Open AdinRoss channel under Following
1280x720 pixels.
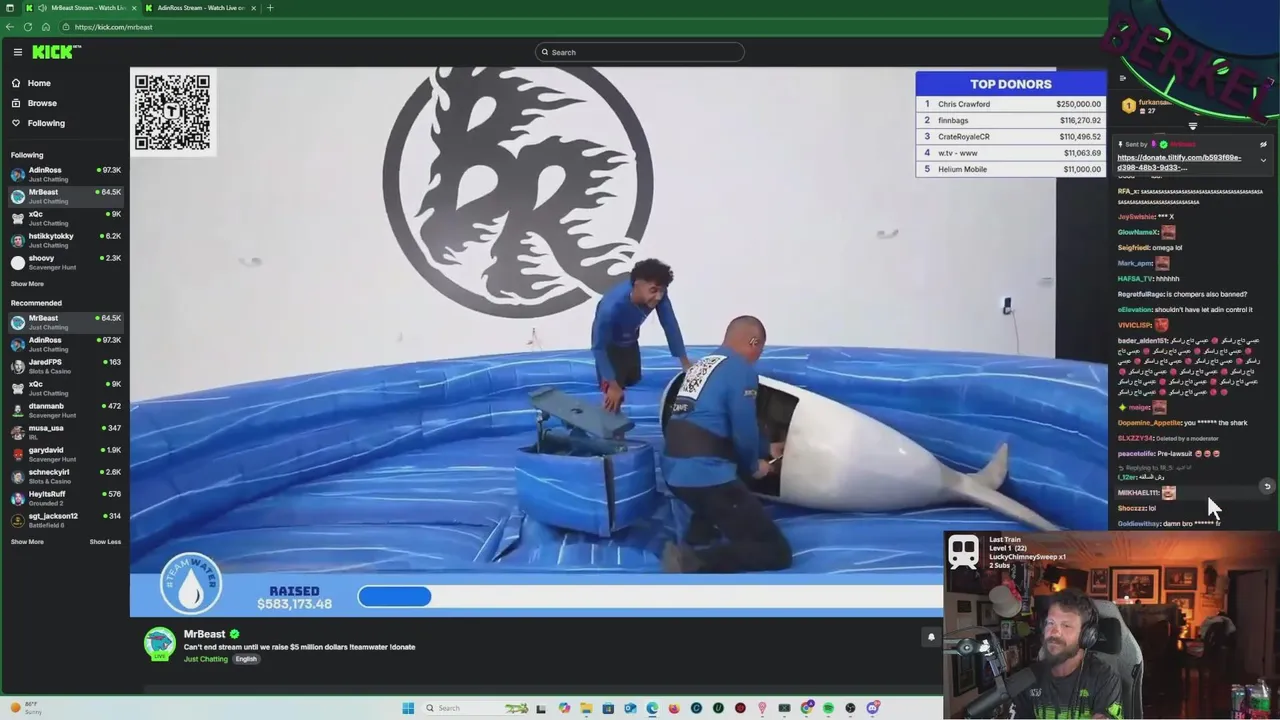[x=65, y=174]
